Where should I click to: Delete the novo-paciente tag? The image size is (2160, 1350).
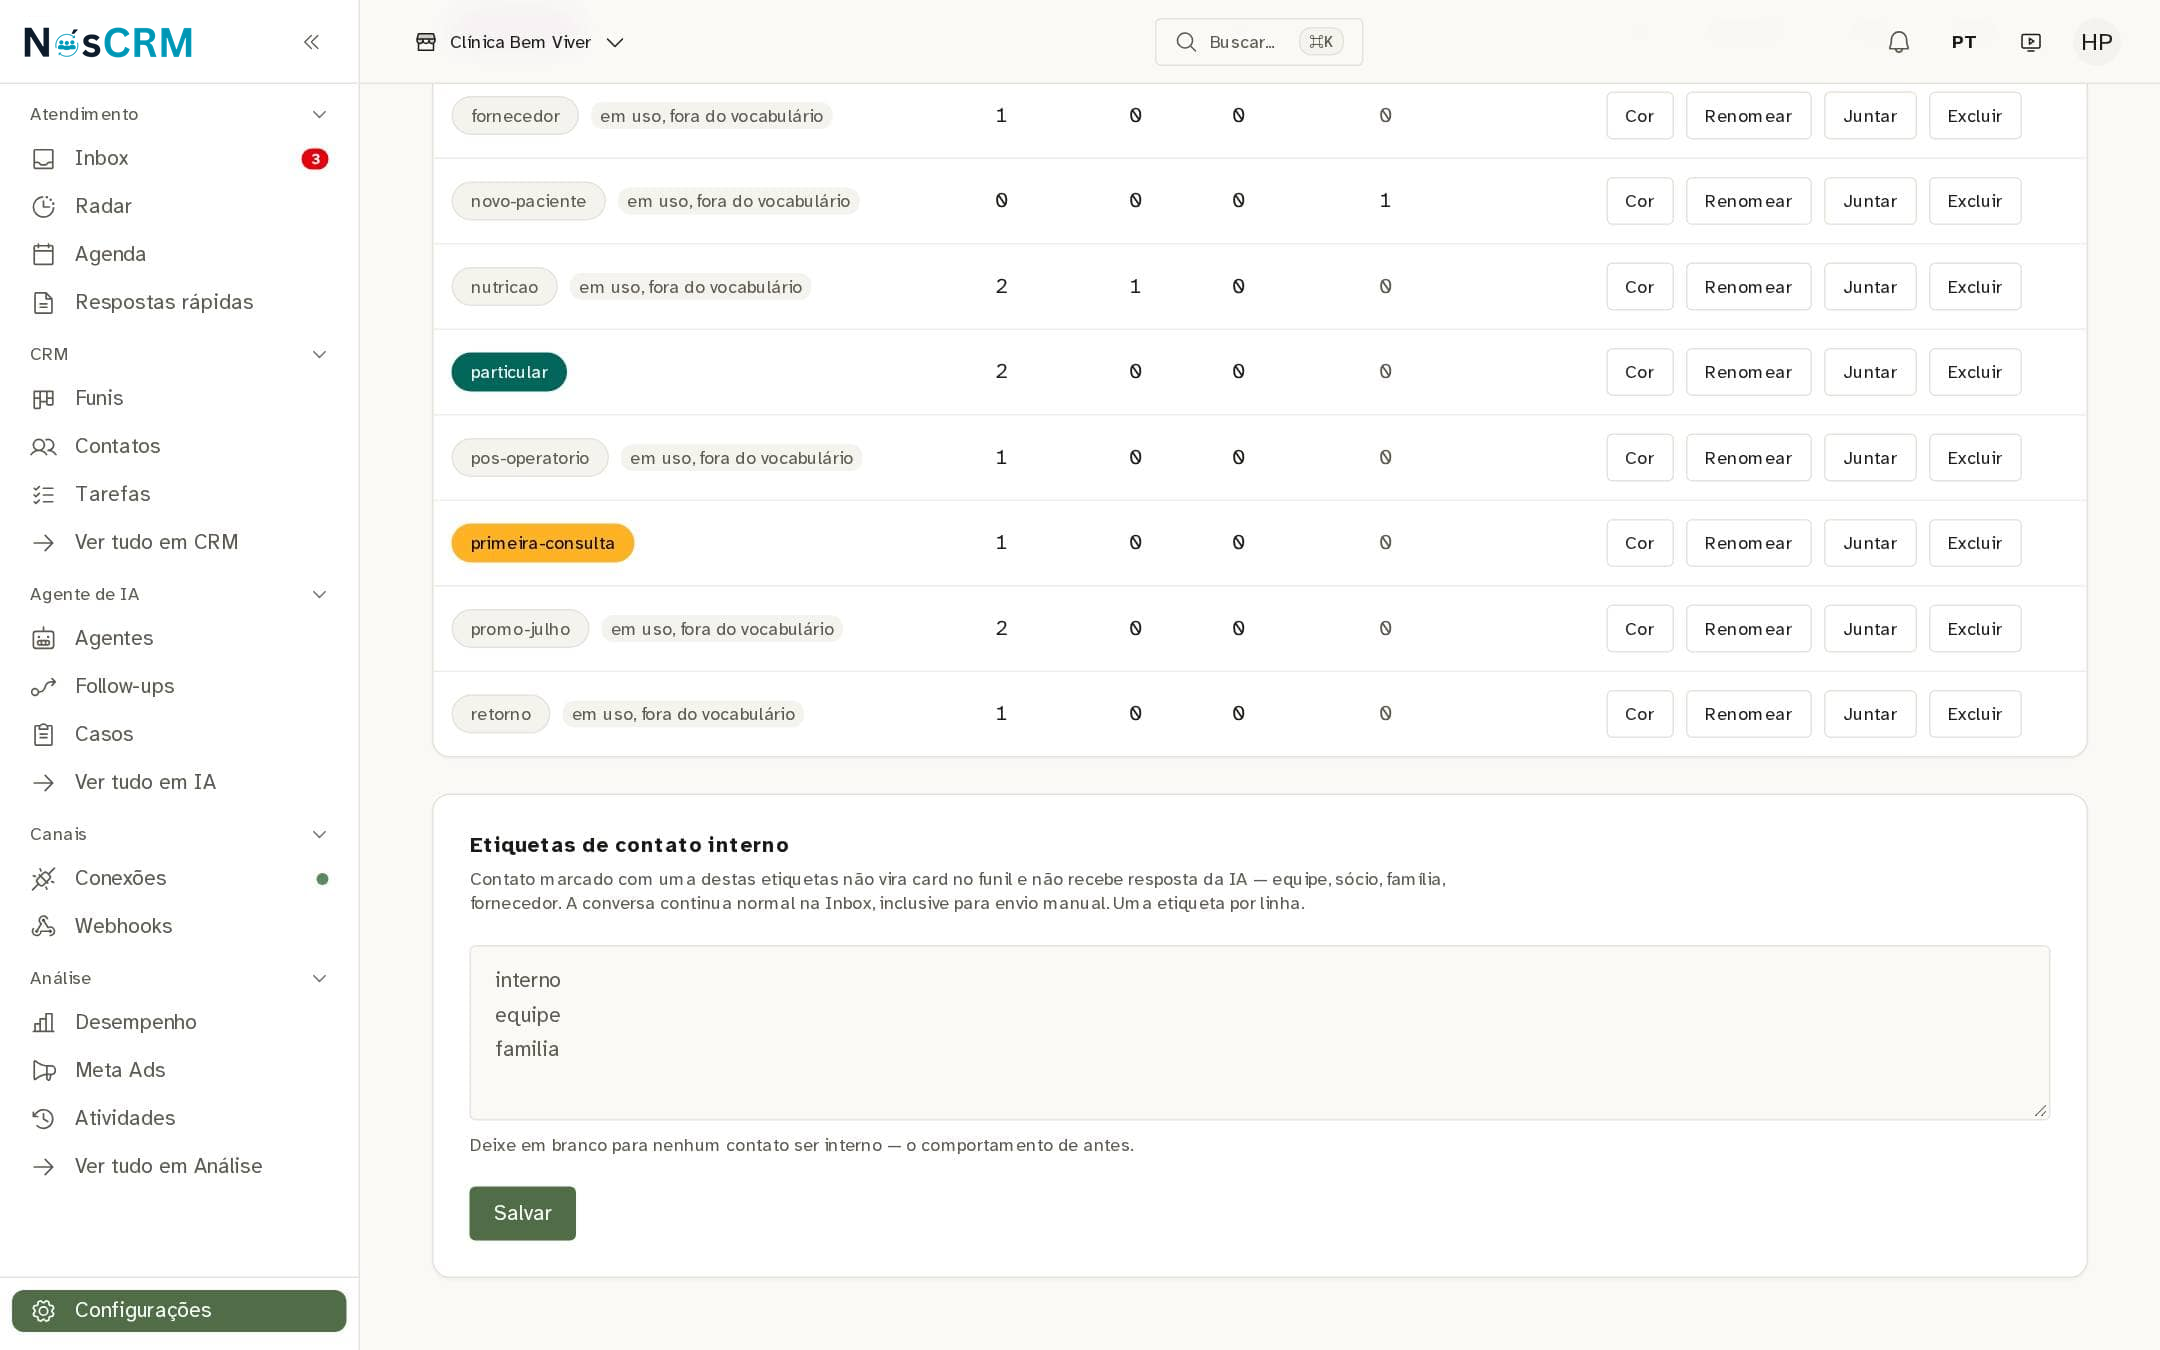click(1974, 201)
